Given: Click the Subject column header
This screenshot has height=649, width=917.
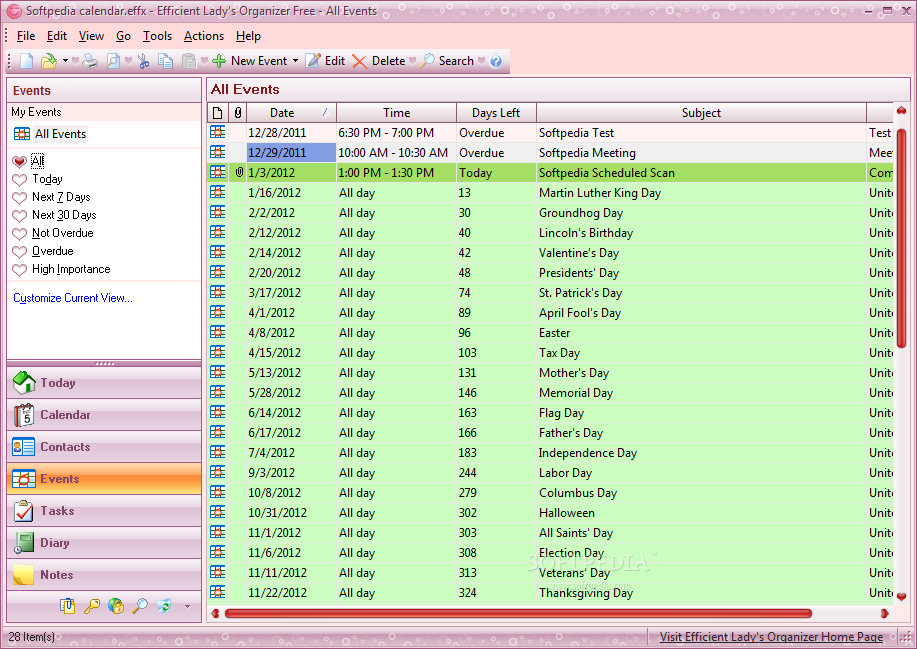Looking at the screenshot, I should (701, 113).
